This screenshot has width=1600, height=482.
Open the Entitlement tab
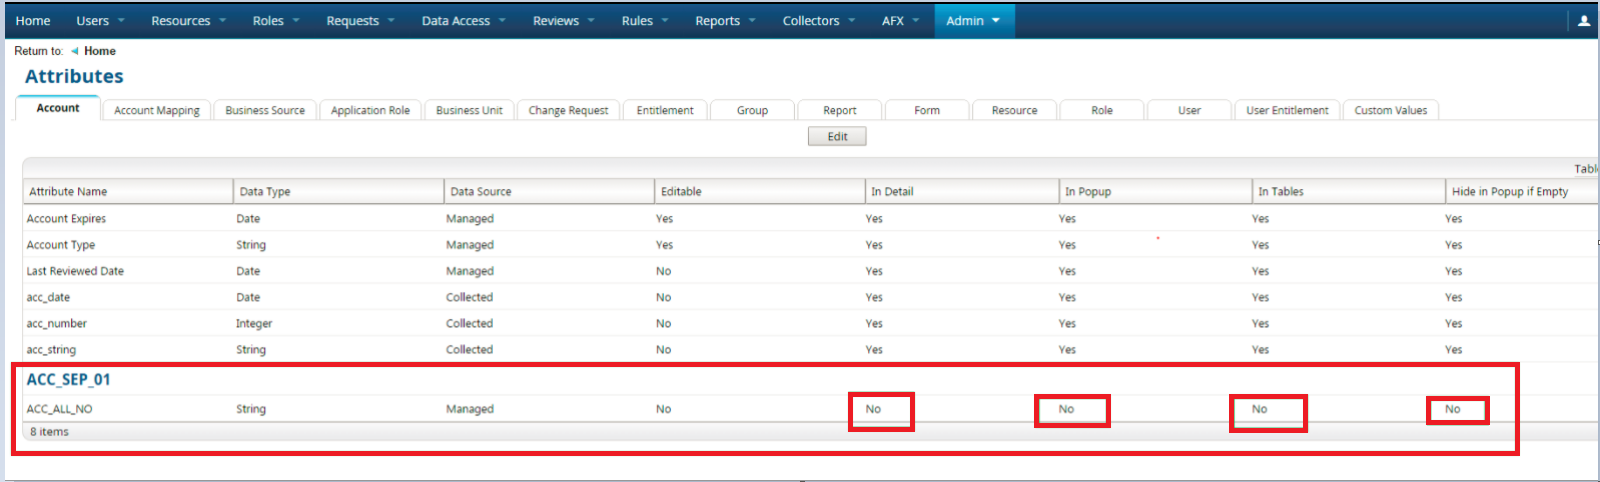pyautogui.click(x=664, y=110)
